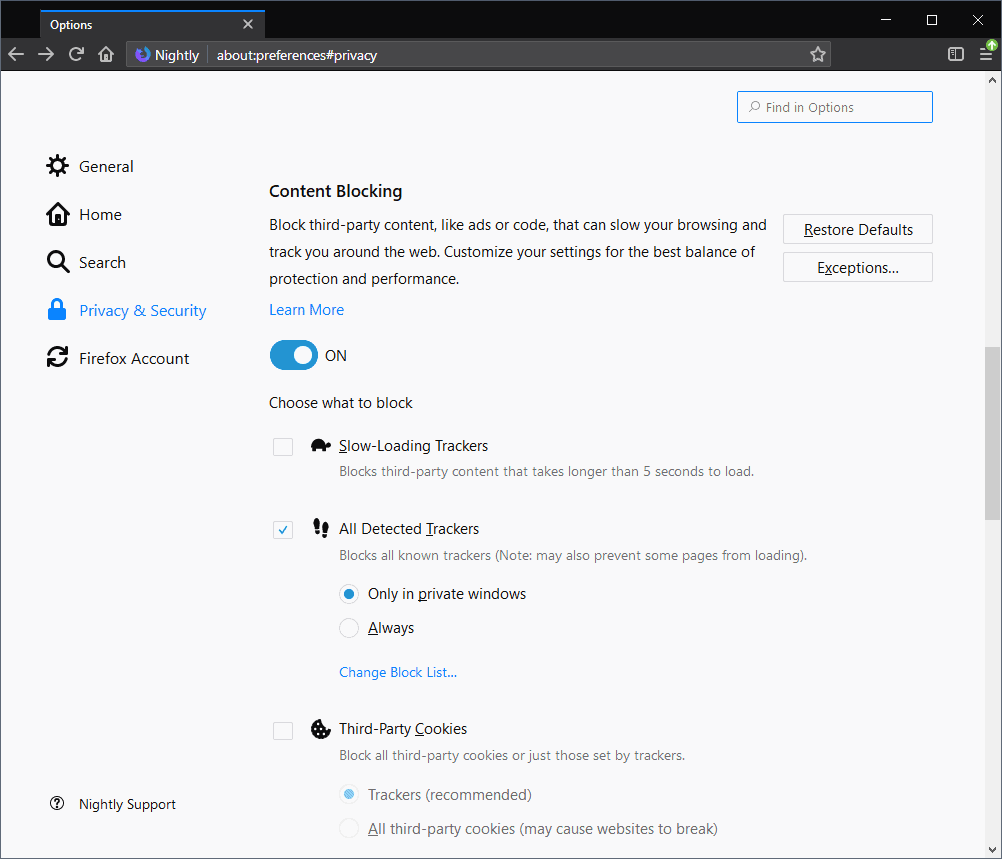The height and width of the screenshot is (859, 1002).
Task: Check the Third-Party Cookies option
Action: pos(283,731)
